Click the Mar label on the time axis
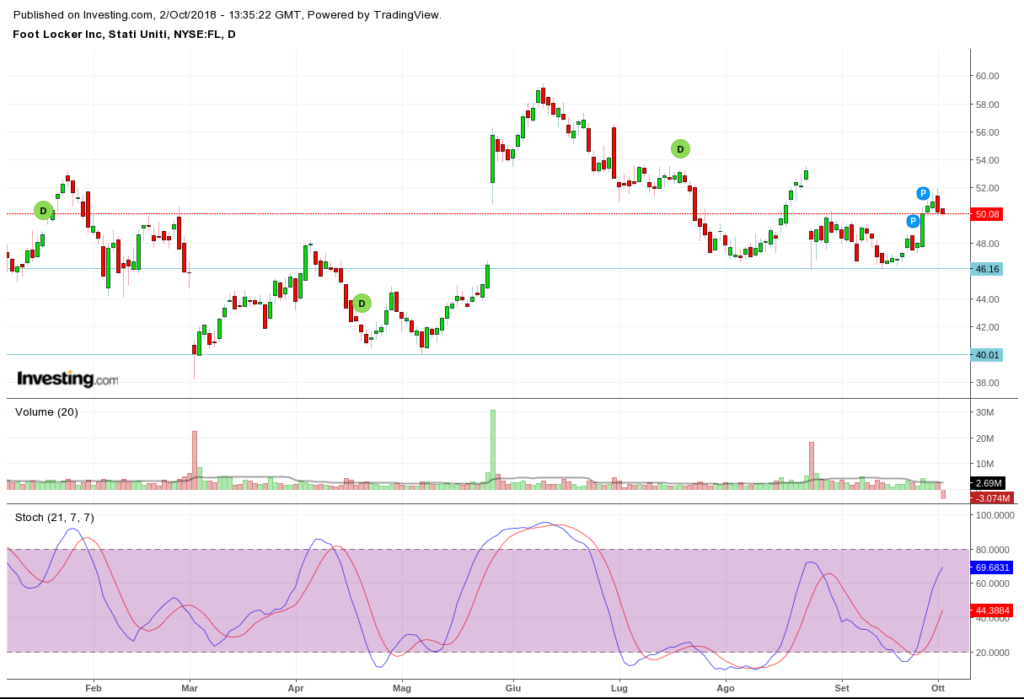The height and width of the screenshot is (699, 1024). [x=189, y=688]
